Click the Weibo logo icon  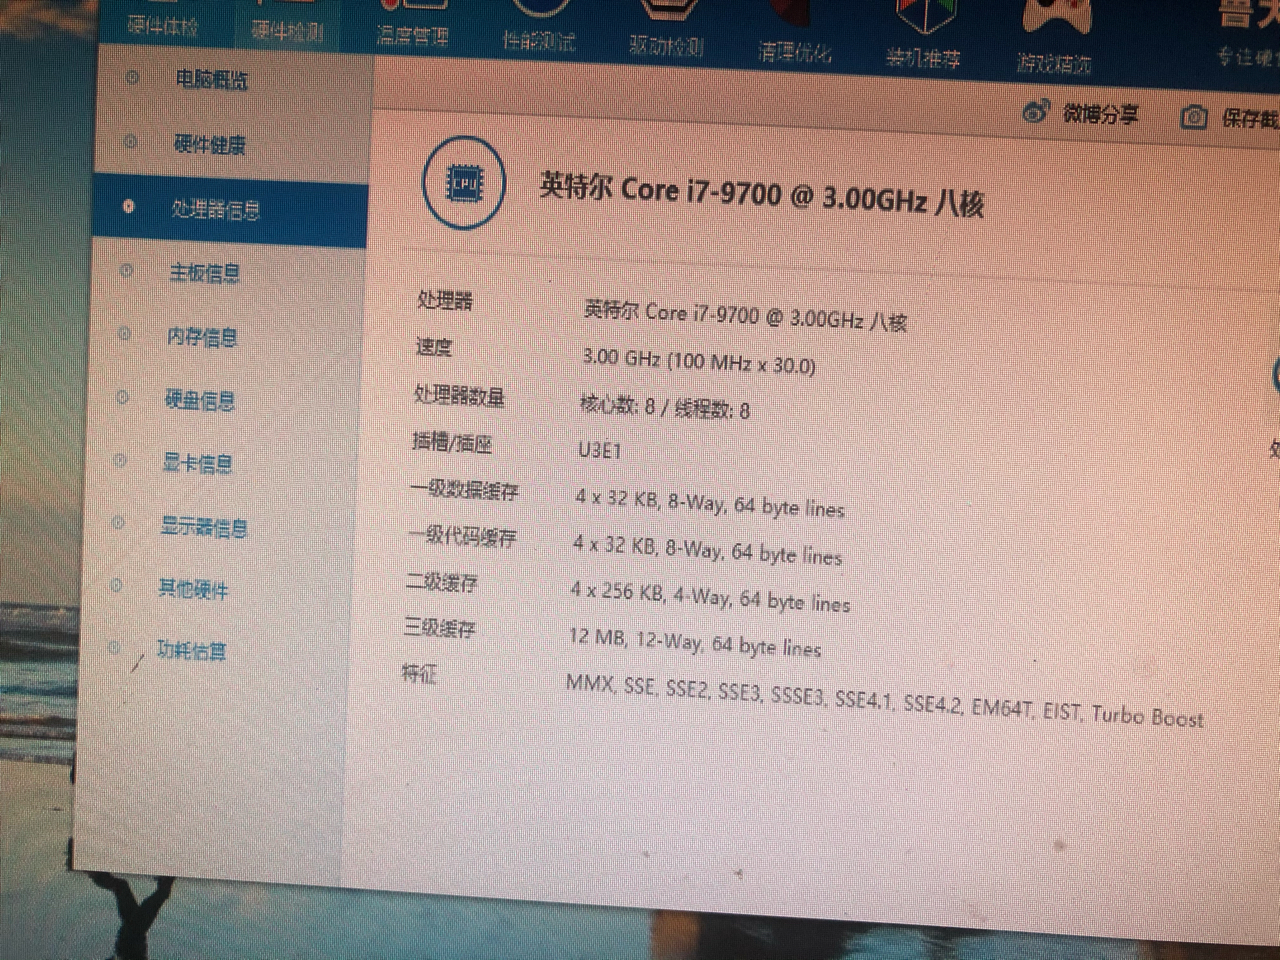1036,112
